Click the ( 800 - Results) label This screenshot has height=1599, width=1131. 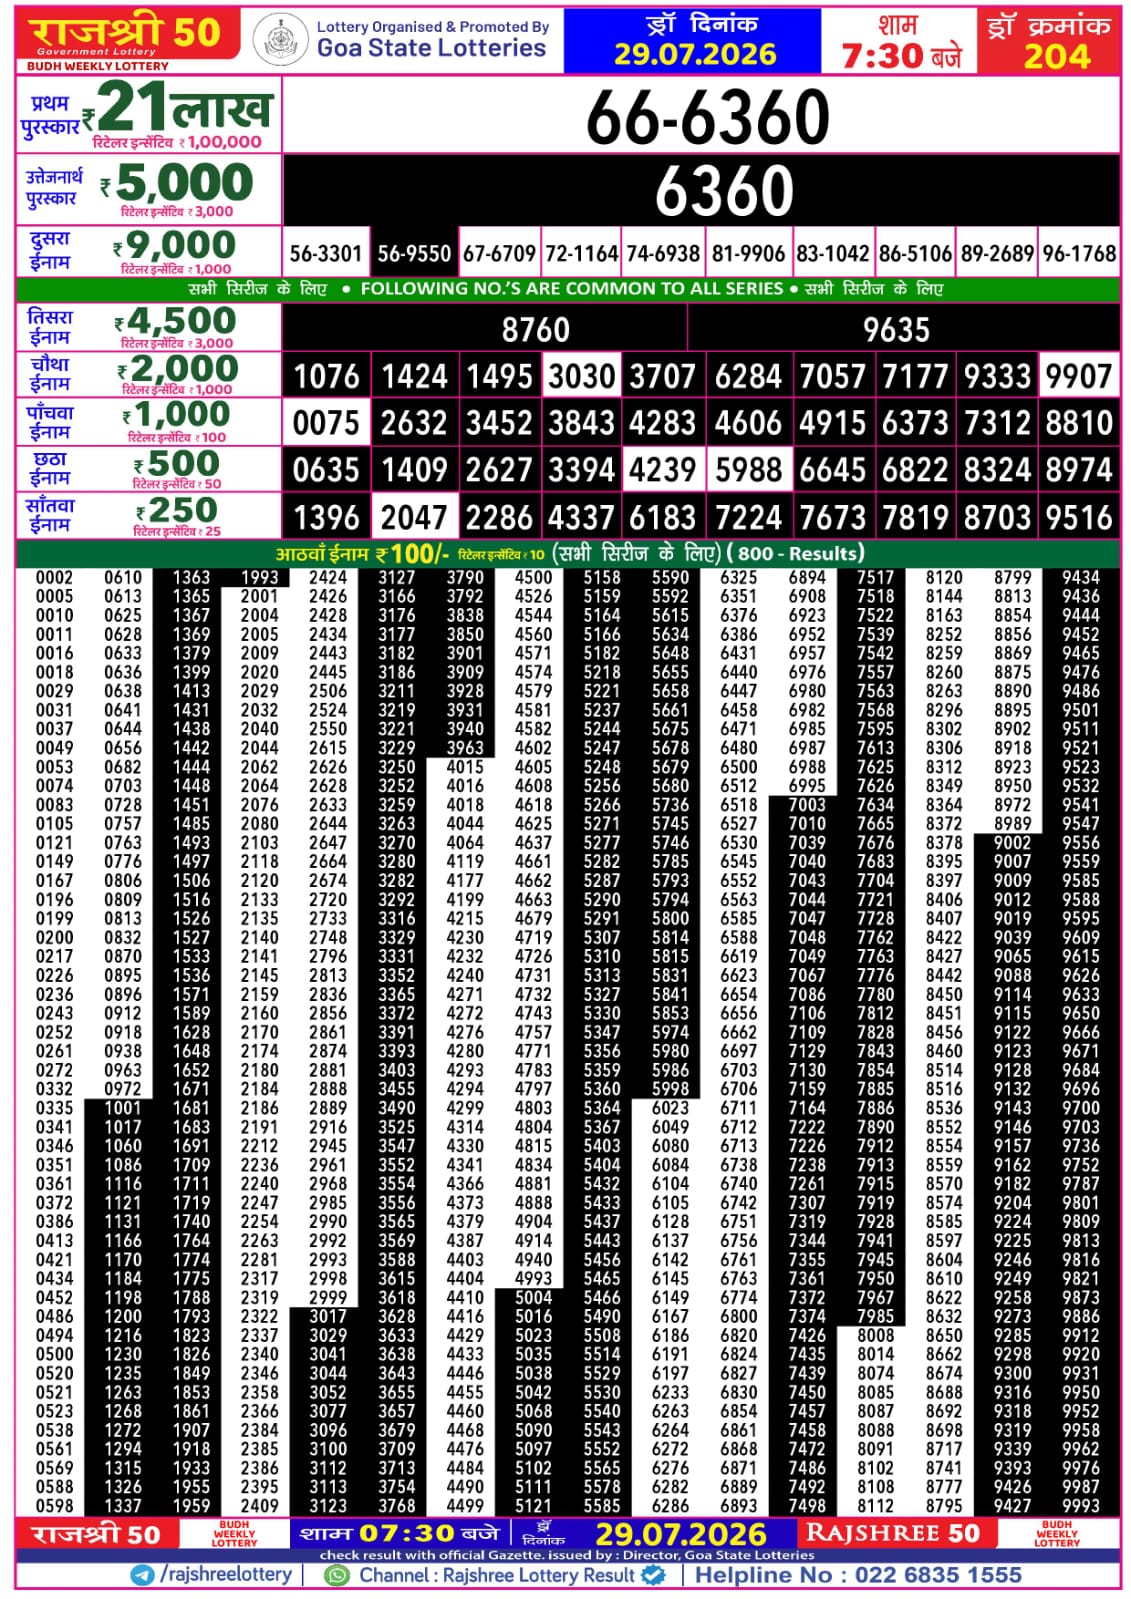click(796, 554)
